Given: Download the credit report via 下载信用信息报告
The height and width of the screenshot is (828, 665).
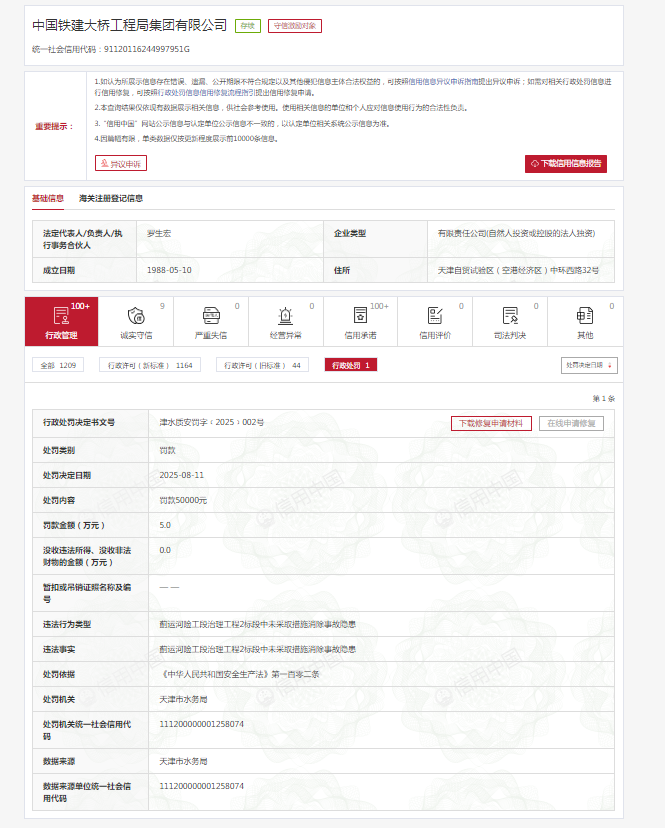Looking at the screenshot, I should tap(566, 164).
